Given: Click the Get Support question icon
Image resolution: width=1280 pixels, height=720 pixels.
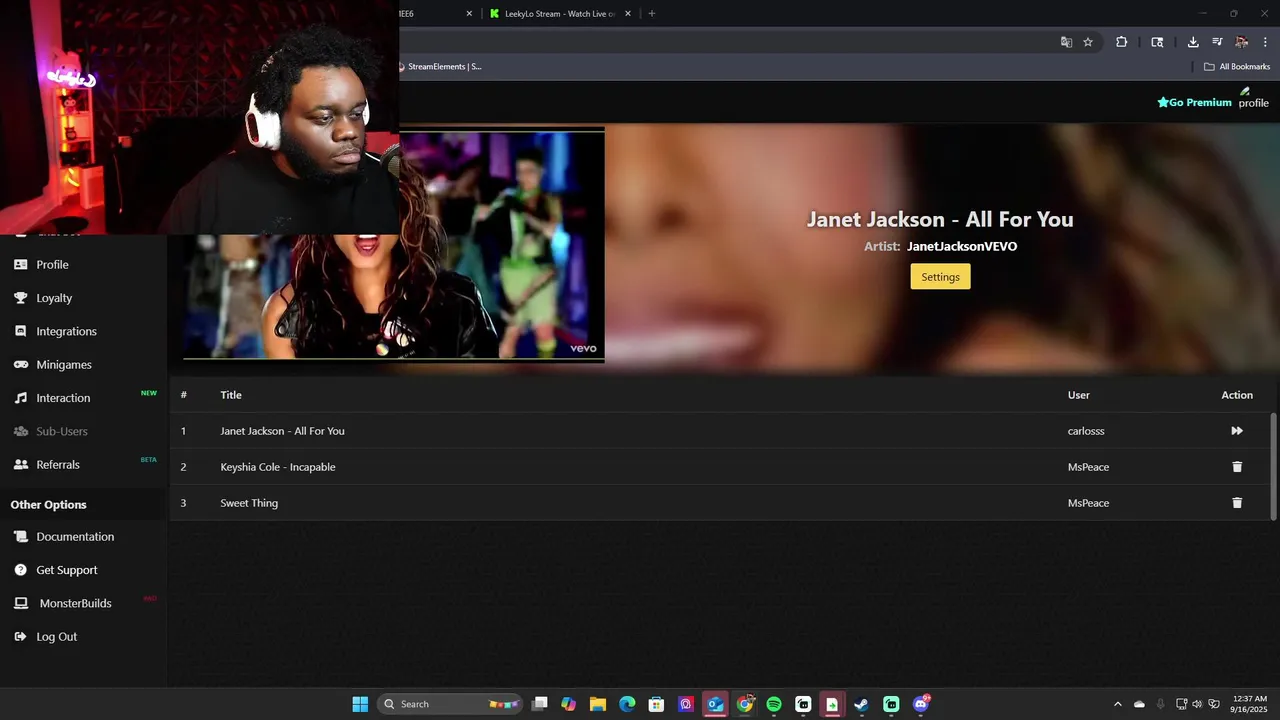Looking at the screenshot, I should click(x=20, y=570).
